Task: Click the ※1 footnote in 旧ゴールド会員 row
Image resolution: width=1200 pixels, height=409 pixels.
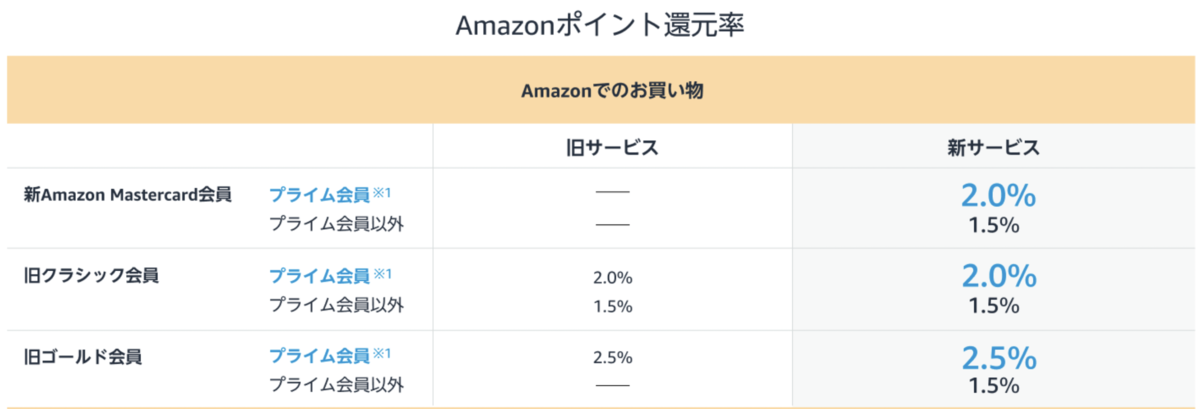Action: [x=381, y=354]
